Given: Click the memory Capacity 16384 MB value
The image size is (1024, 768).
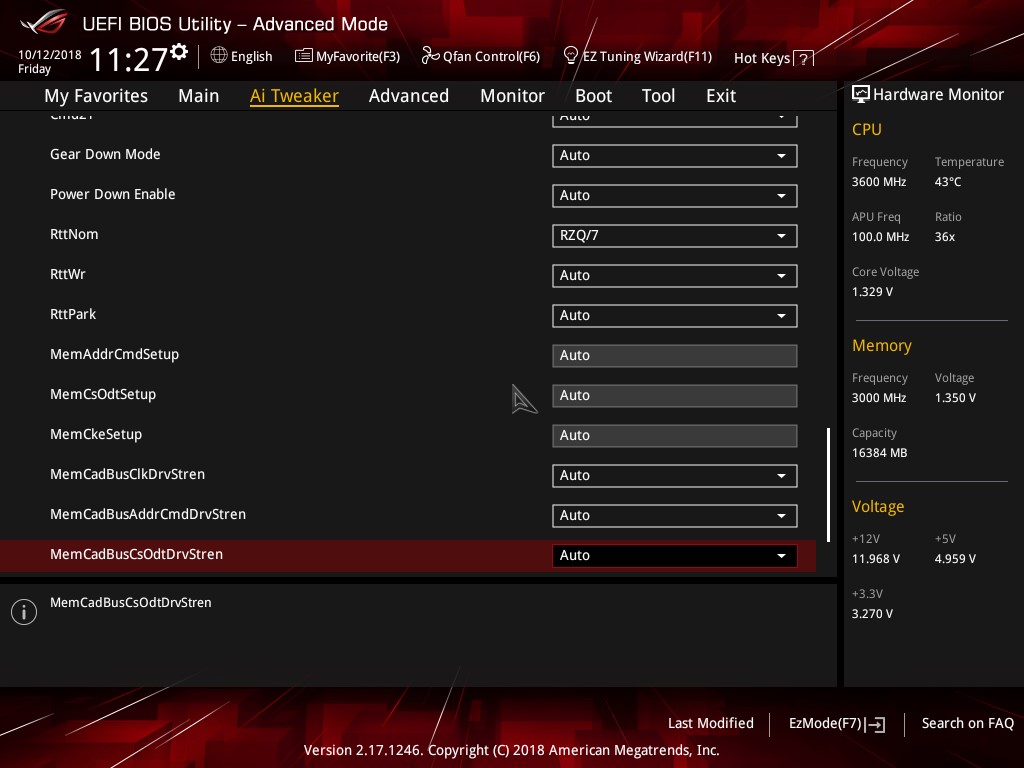Looking at the screenshot, I should click(x=880, y=453).
